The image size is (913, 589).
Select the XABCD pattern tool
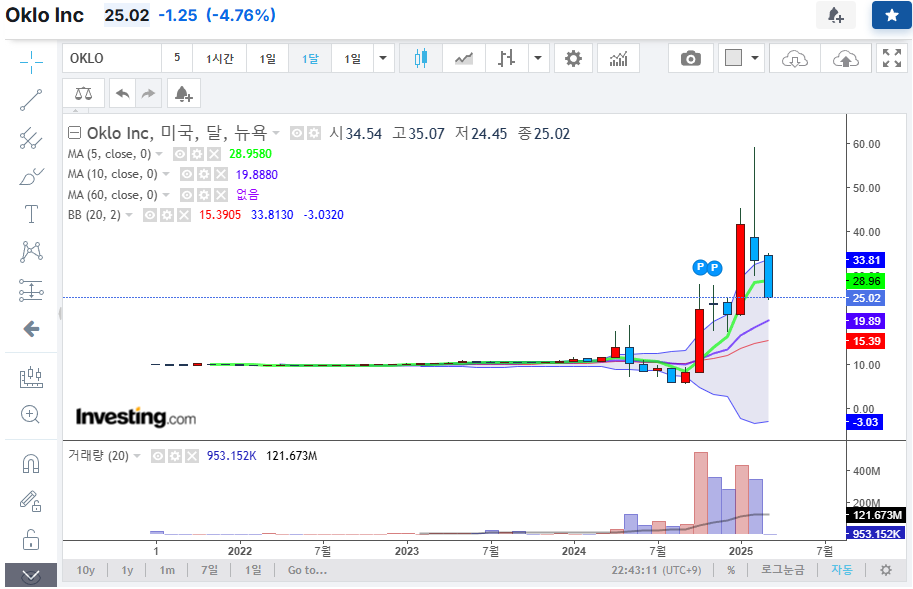(x=31, y=251)
